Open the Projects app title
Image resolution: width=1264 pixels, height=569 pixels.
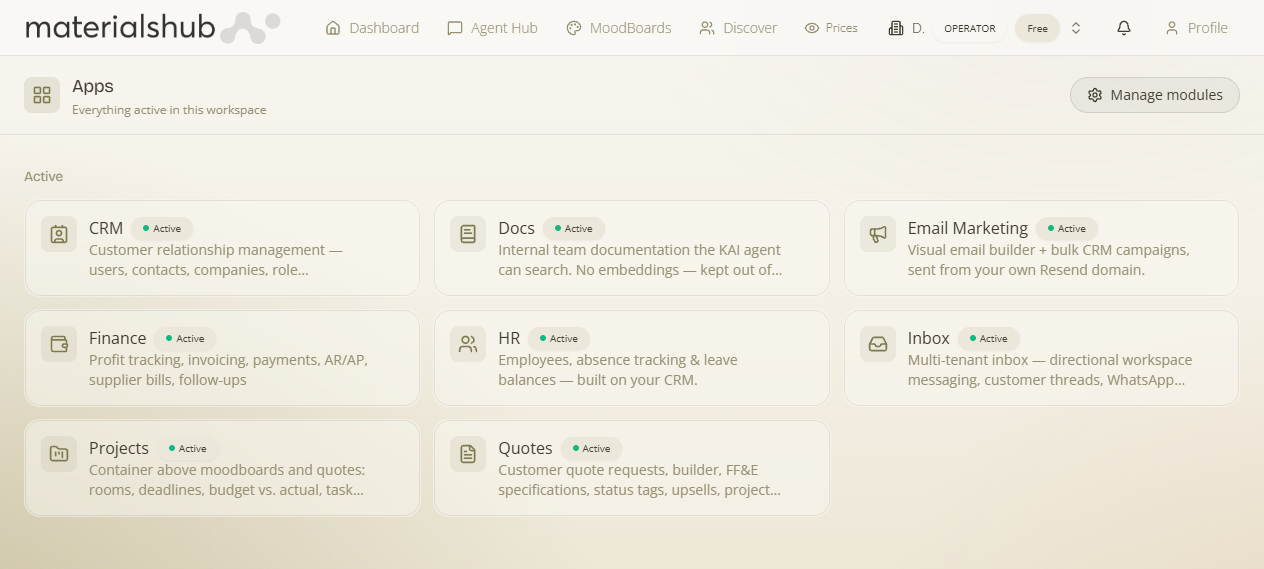(119, 448)
